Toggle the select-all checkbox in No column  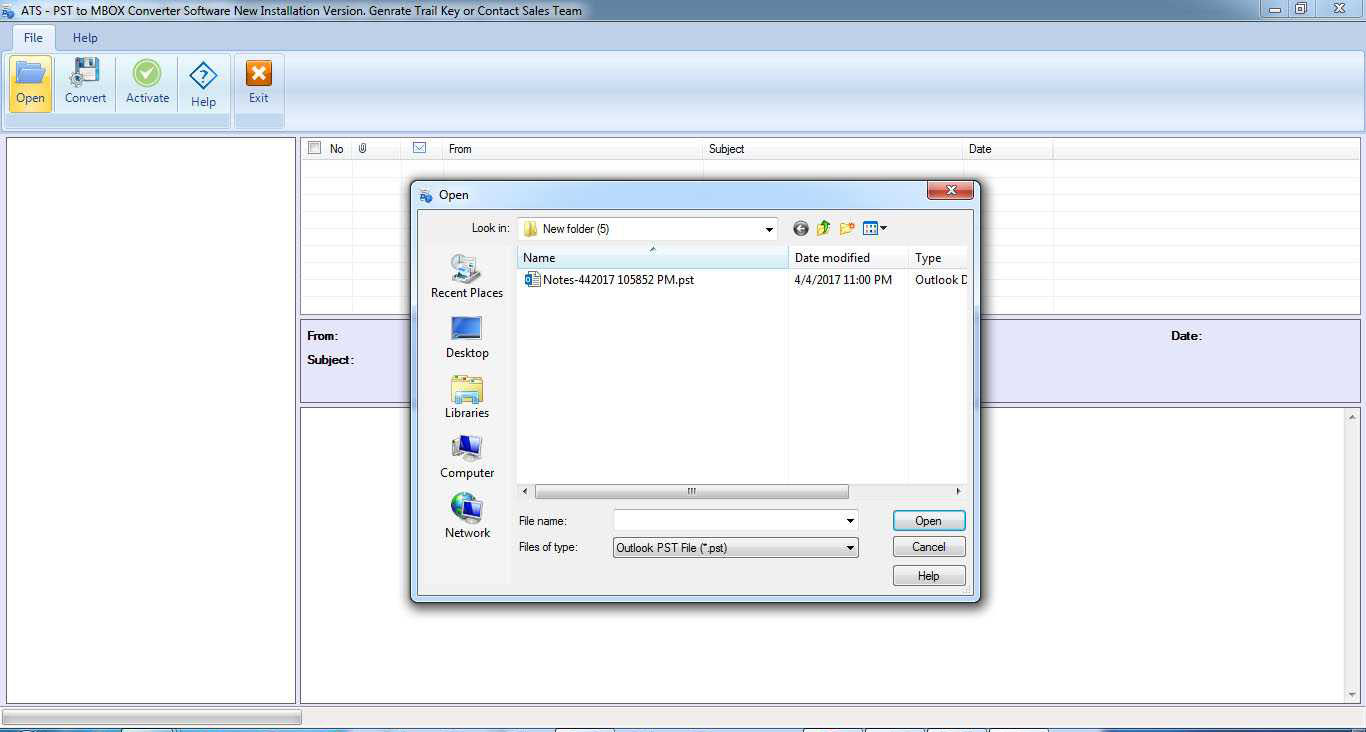[315, 148]
